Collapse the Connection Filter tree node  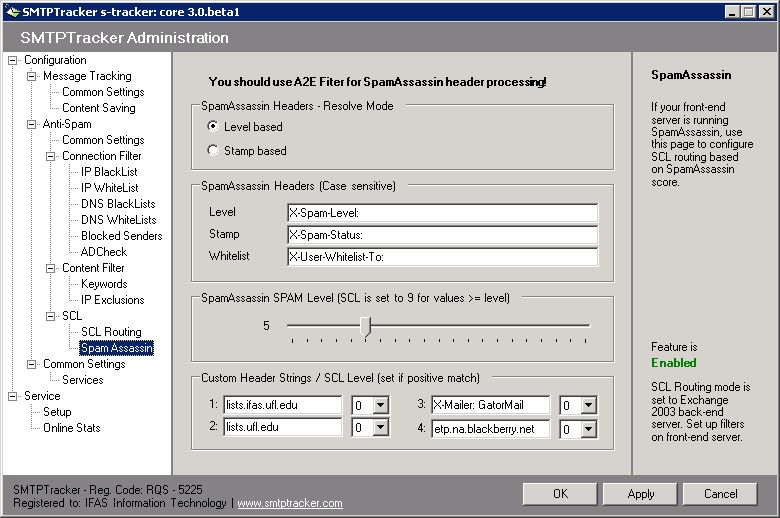click(x=51, y=156)
